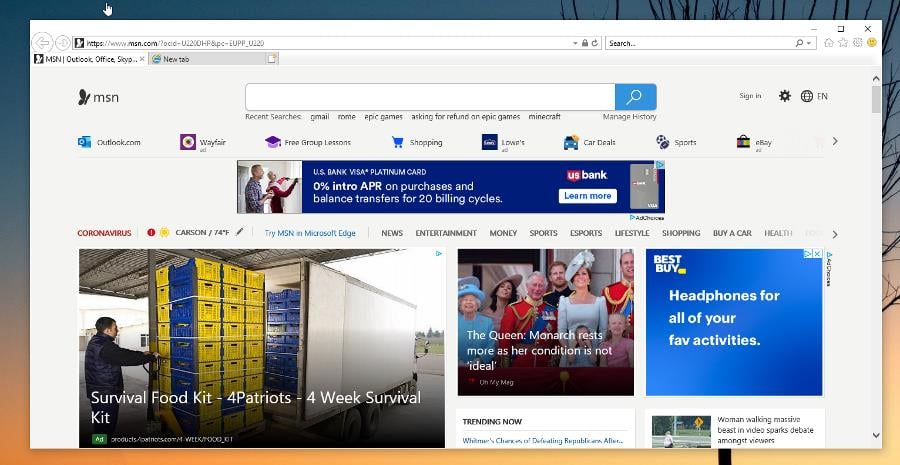The image size is (900, 465).
Task: Open the eBay shortcut
Action: coord(754,142)
